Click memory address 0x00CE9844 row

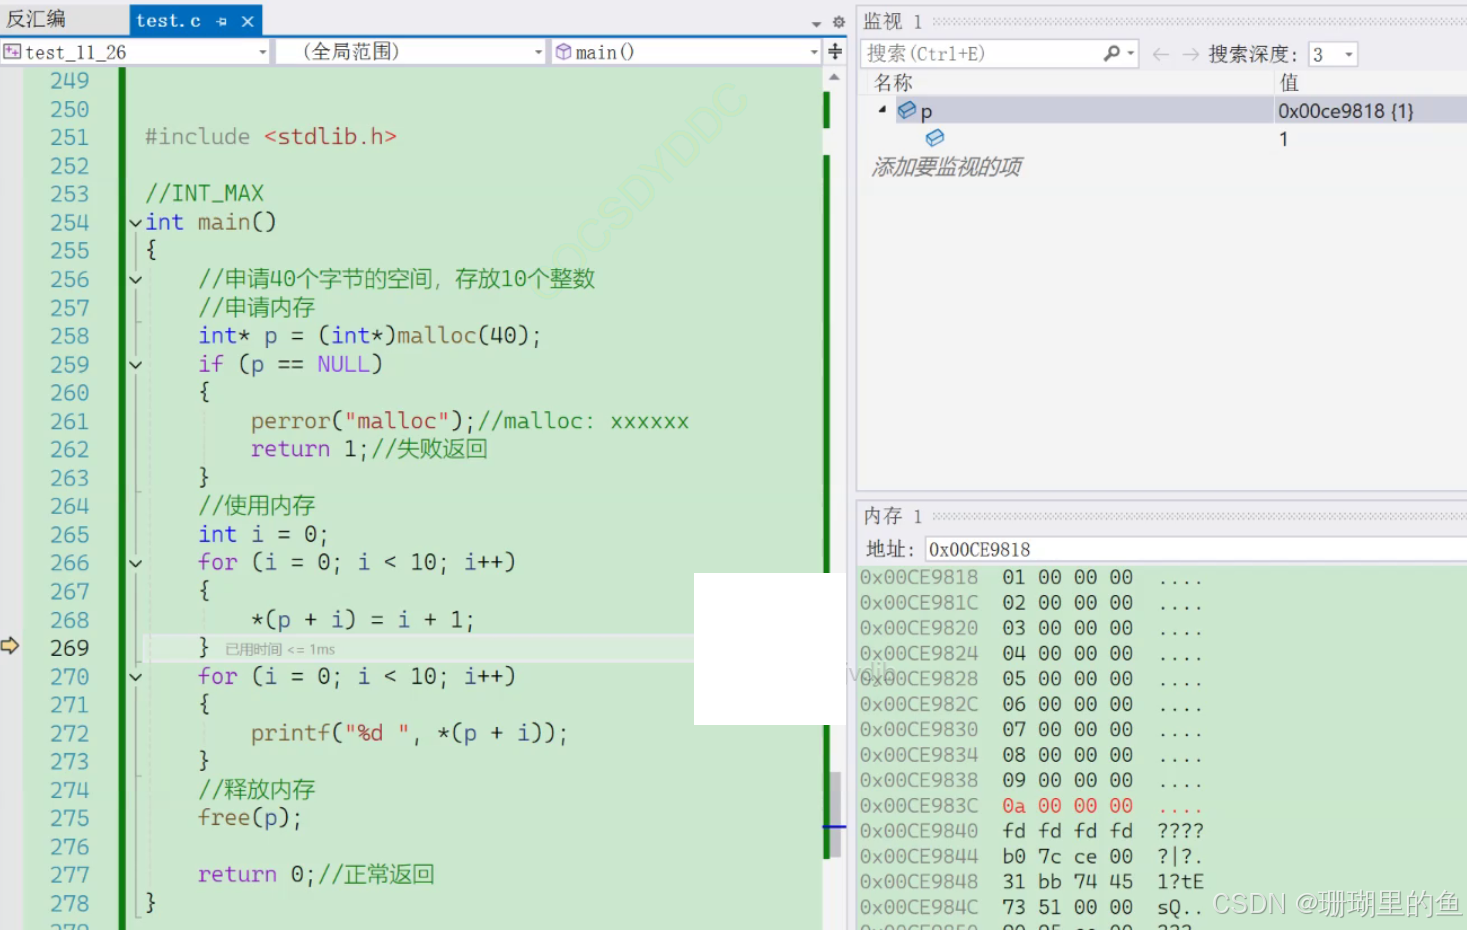[1030, 857]
